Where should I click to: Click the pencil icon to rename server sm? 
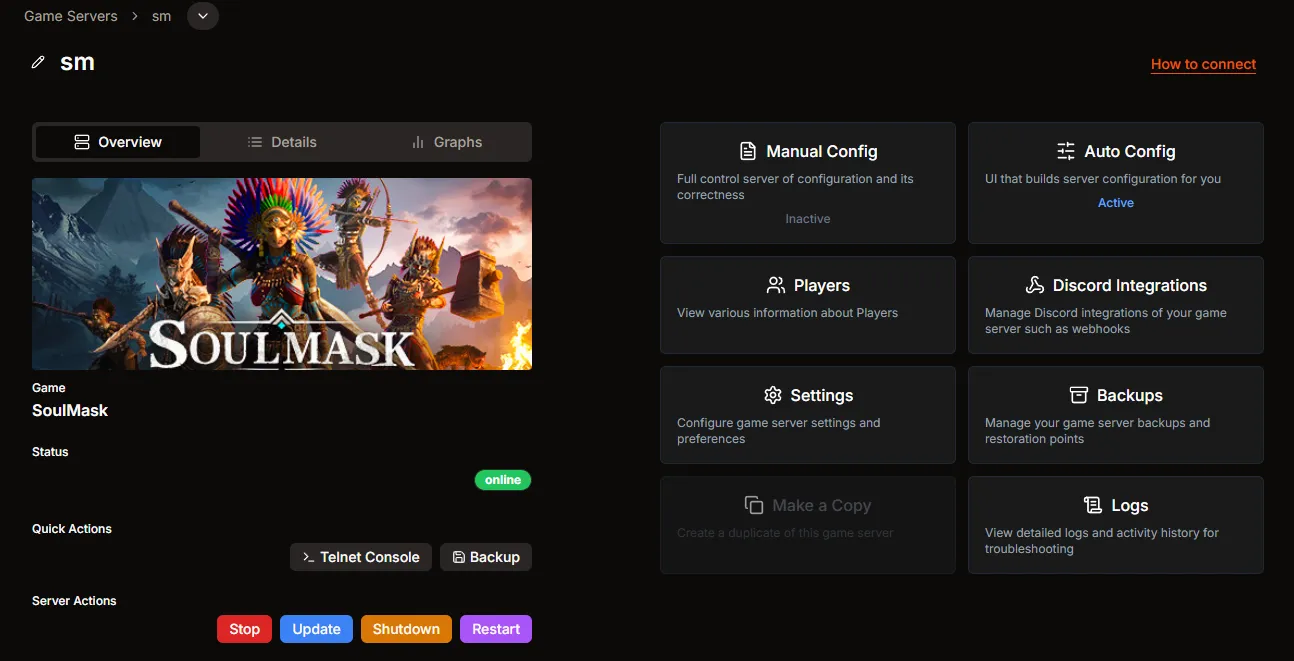pos(38,61)
